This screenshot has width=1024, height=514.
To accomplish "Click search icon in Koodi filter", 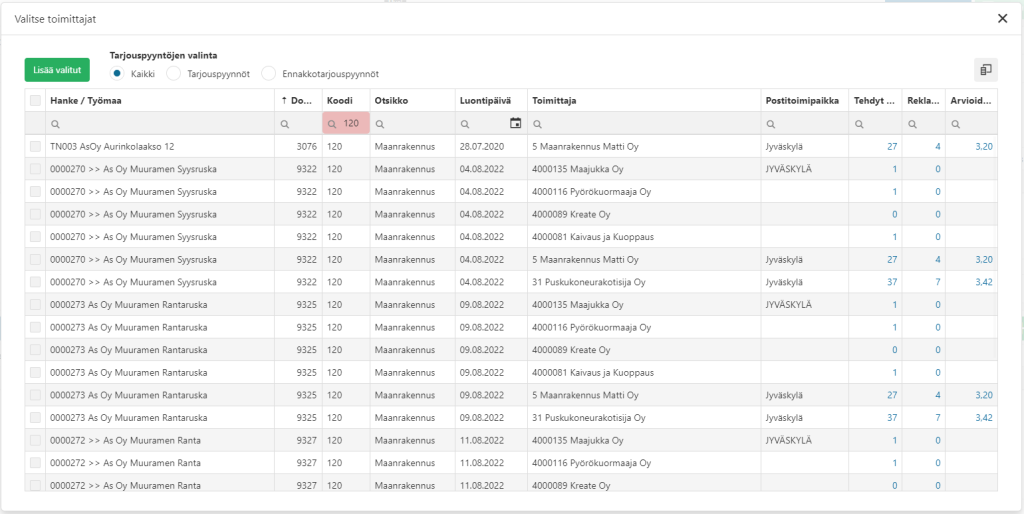I will click(x=332, y=123).
